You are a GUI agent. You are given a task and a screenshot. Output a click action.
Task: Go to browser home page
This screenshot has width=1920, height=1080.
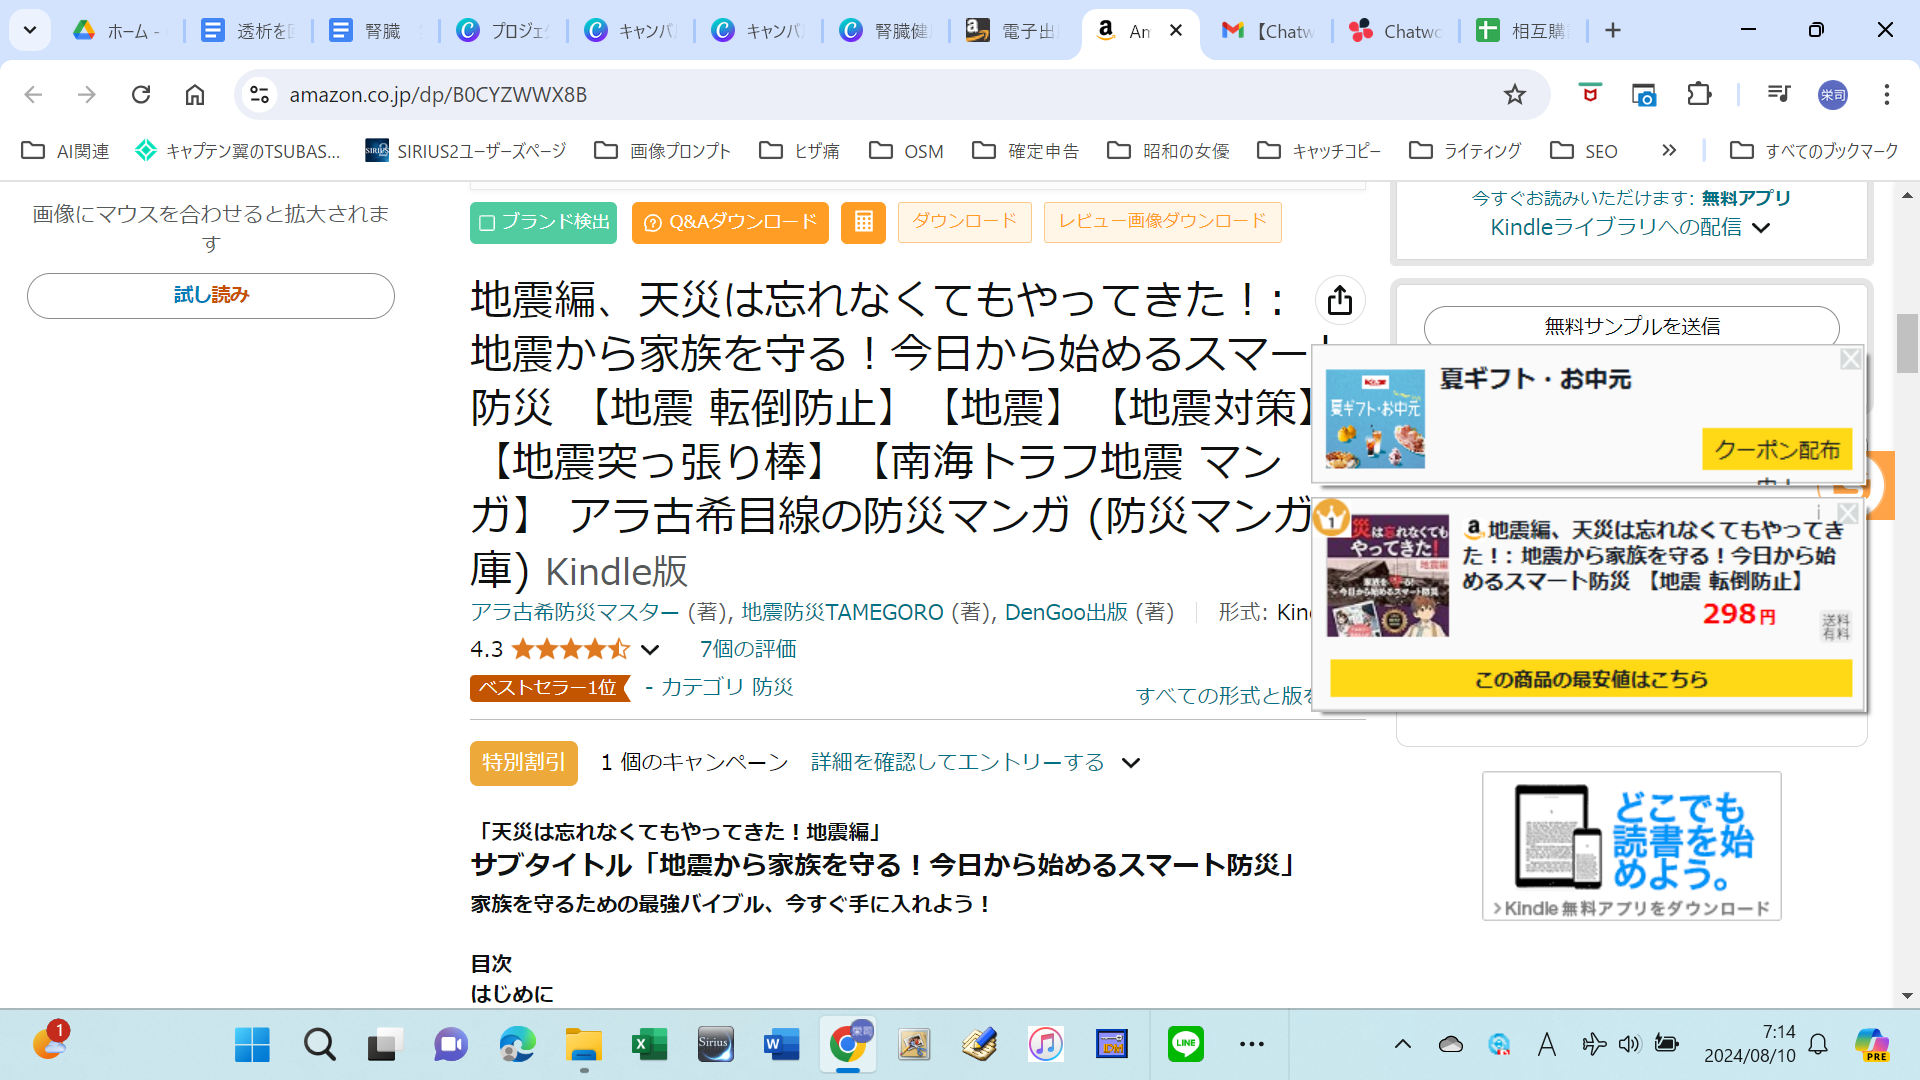pos(195,94)
